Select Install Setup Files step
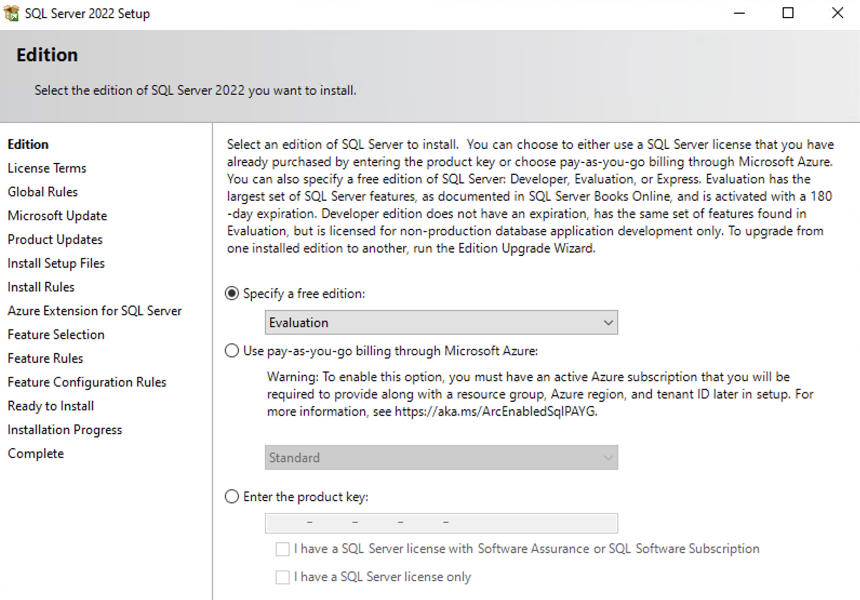The image size is (860, 600). click(56, 263)
